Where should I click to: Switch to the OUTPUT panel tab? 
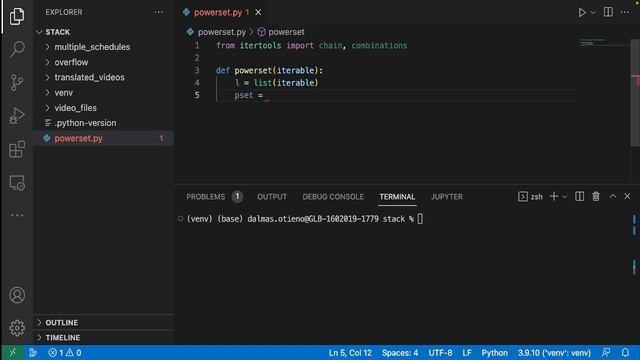point(272,197)
